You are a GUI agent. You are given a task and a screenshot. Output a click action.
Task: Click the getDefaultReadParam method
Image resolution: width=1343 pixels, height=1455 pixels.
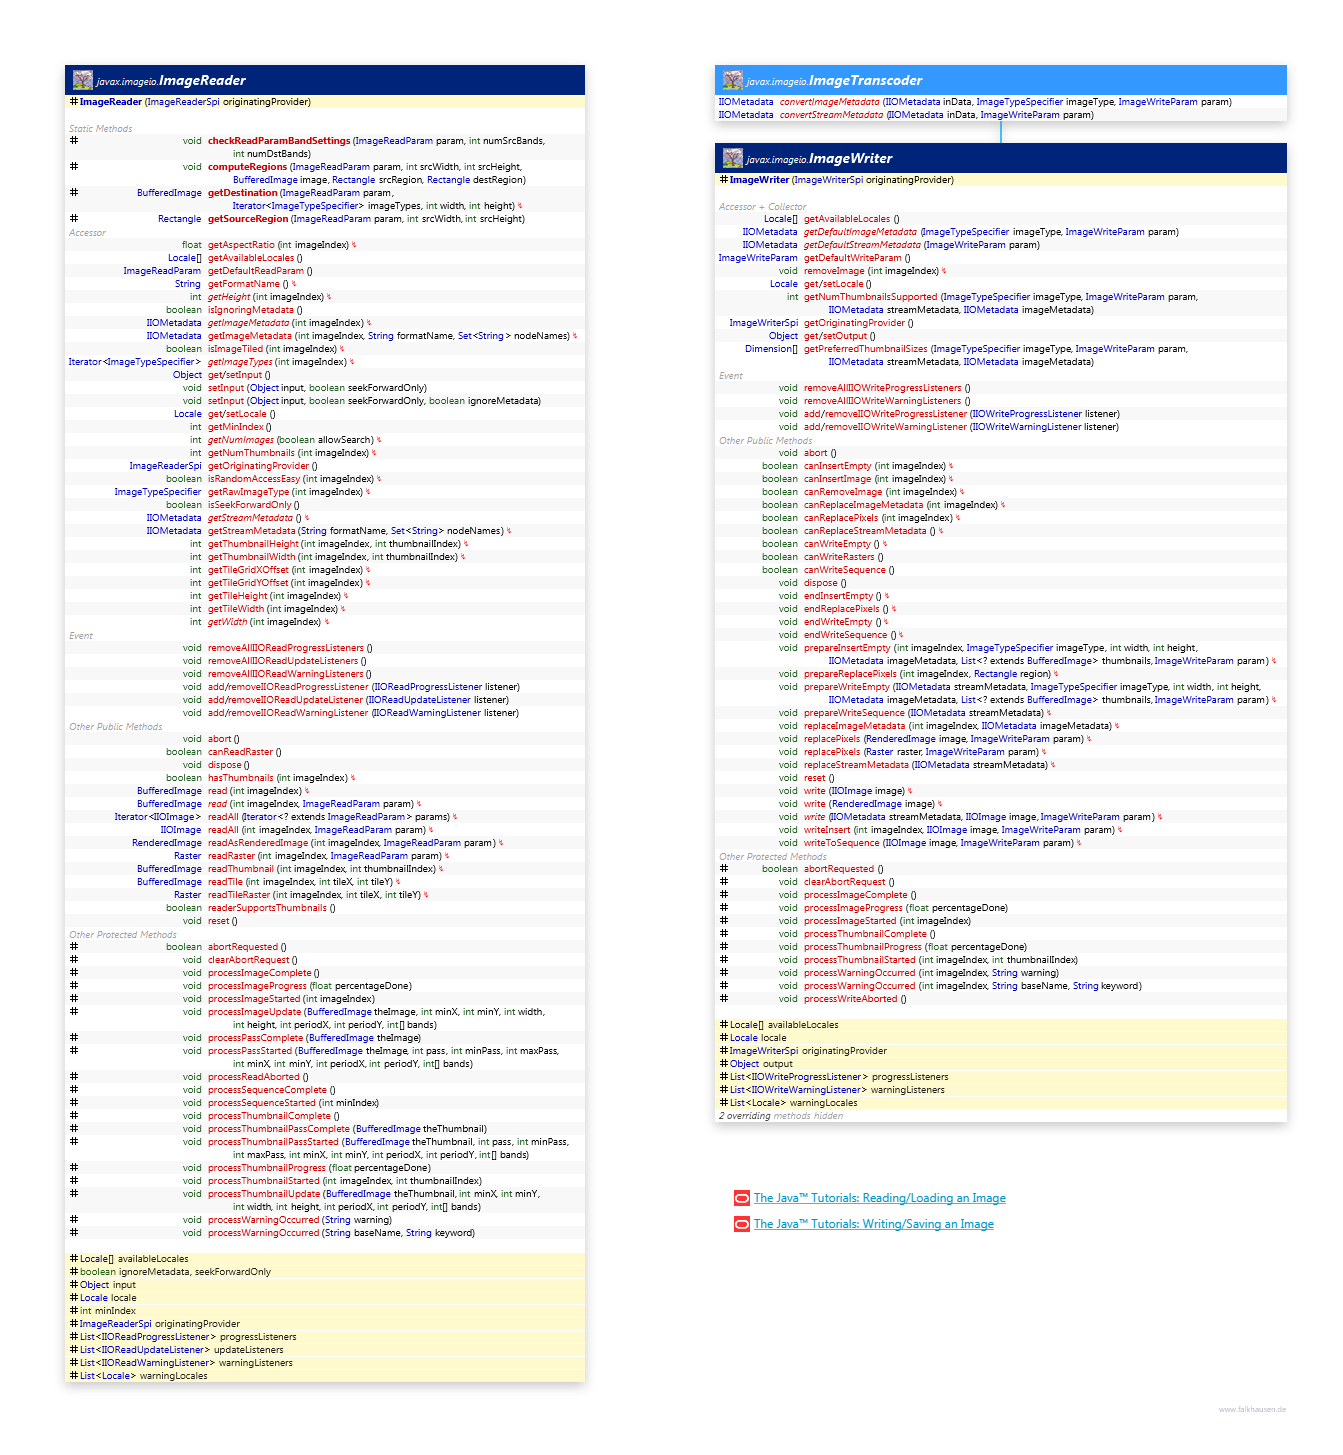pyautogui.click(x=256, y=271)
